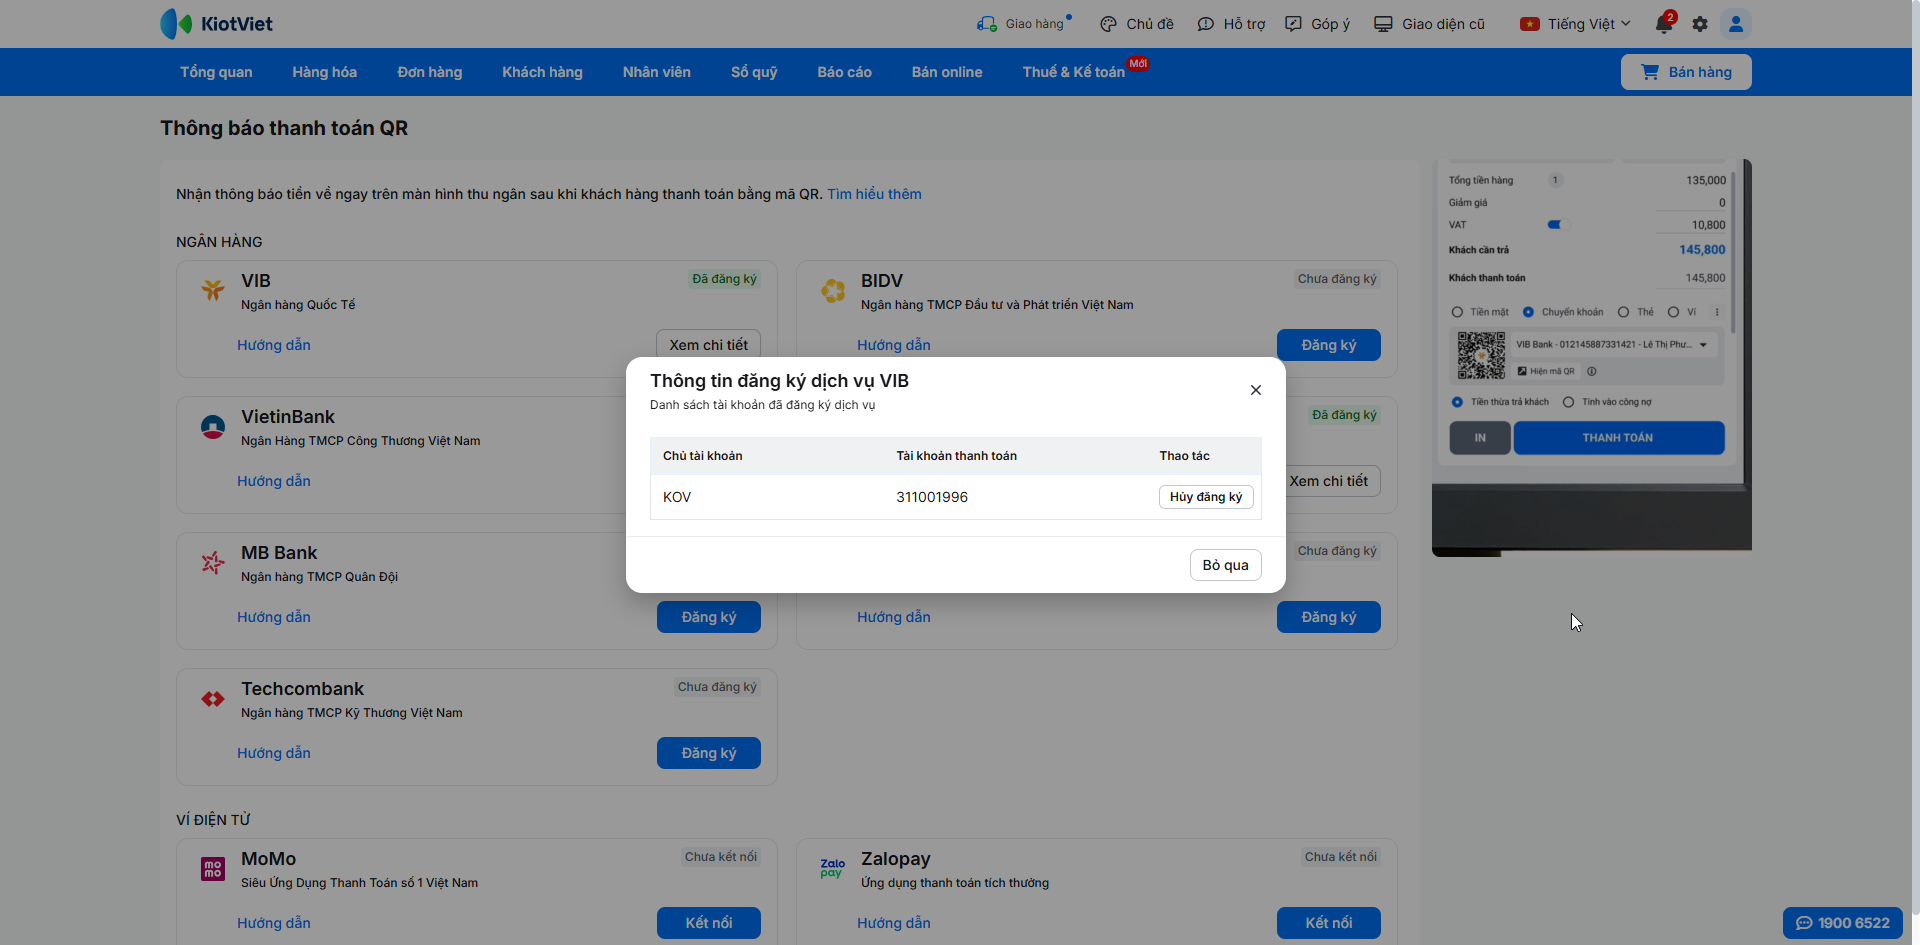This screenshot has width=1920, height=945.
Task: Click the VietinBank logo
Action: pyautogui.click(x=213, y=427)
